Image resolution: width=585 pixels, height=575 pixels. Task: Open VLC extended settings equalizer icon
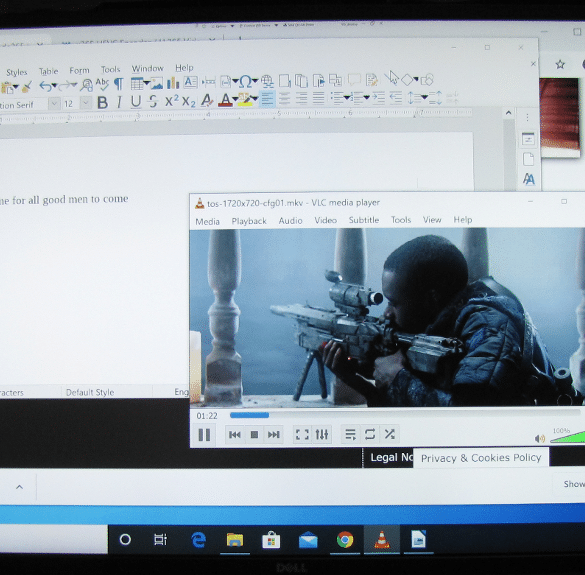322,434
